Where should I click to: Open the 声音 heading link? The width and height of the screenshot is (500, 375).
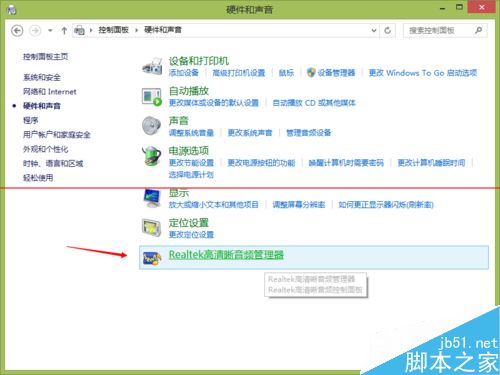point(179,121)
